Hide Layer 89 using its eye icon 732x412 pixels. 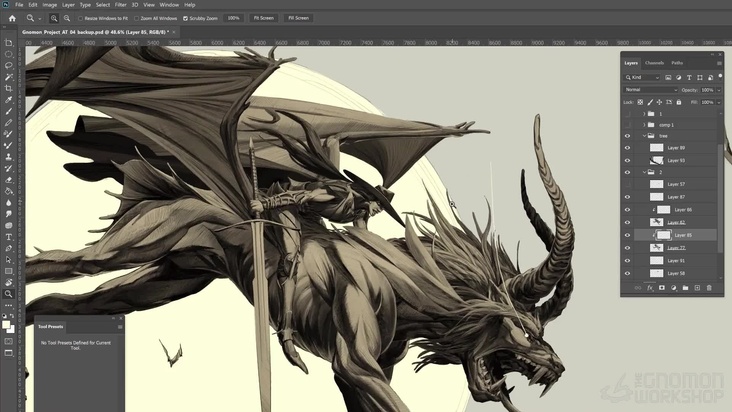pos(627,148)
